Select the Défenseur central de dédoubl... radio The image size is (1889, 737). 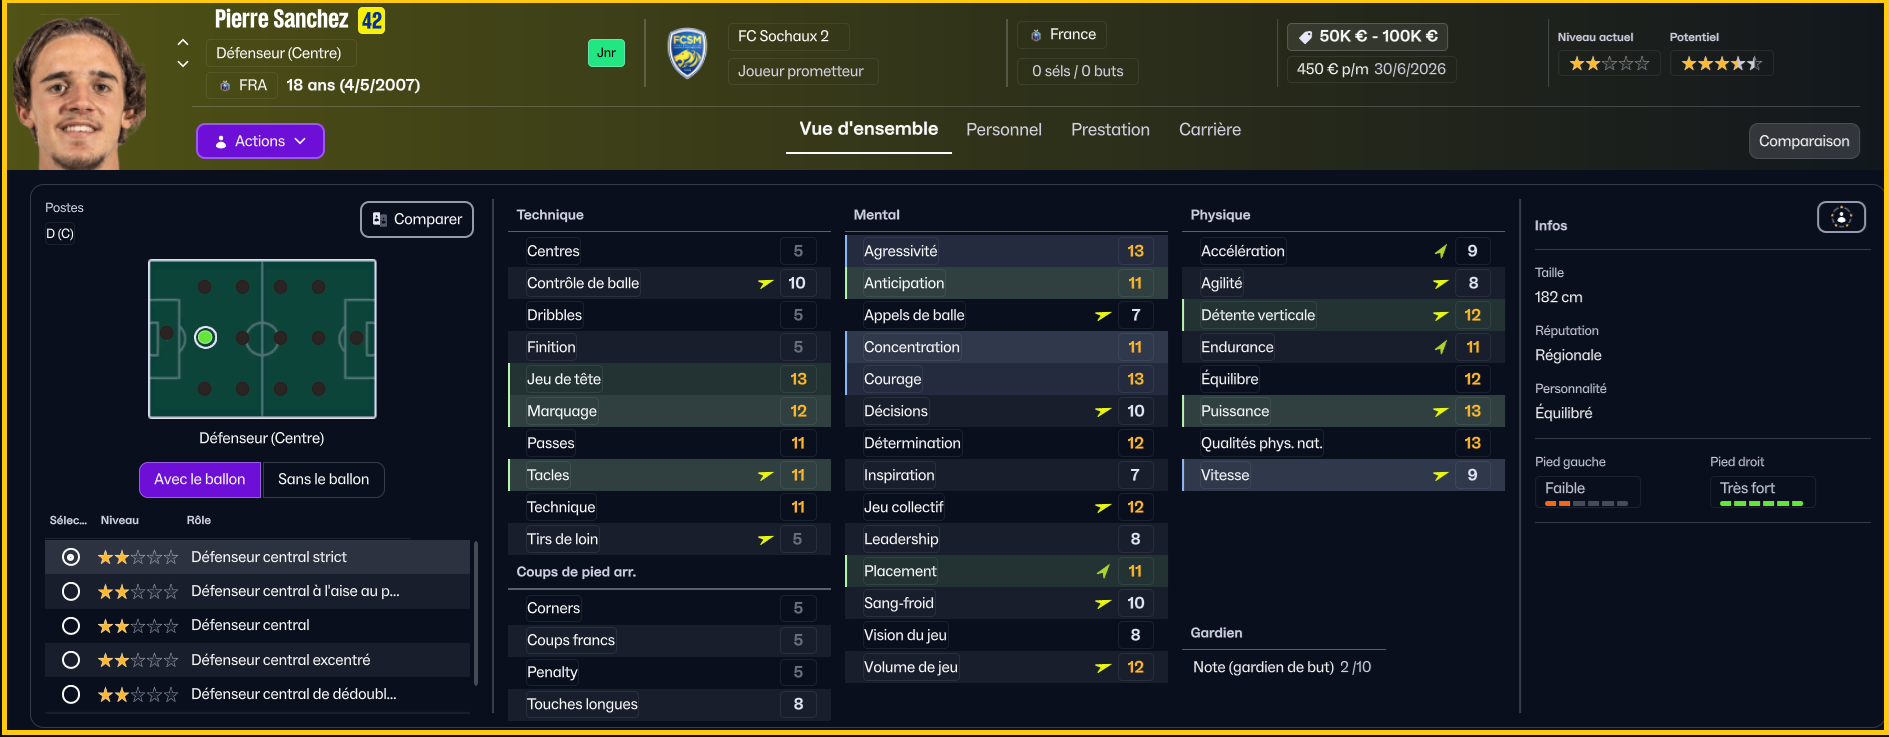(71, 694)
